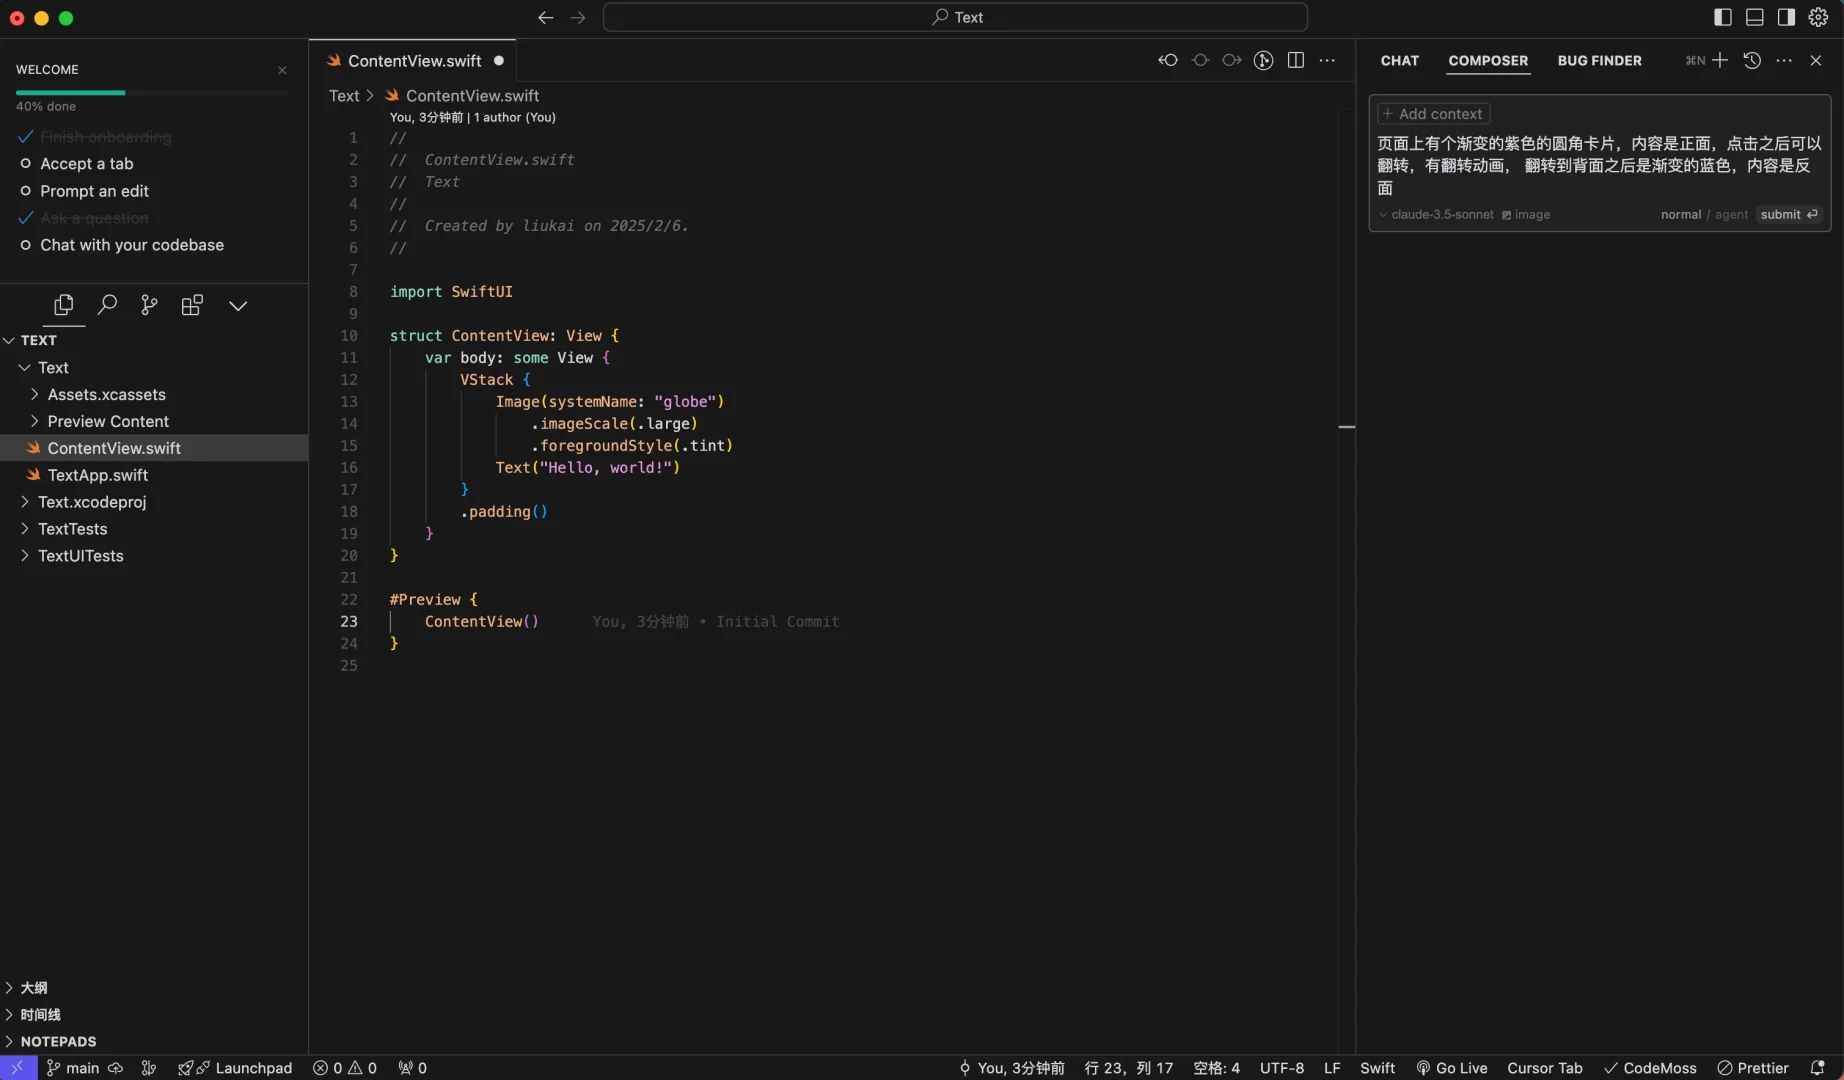Open the search icon in the sidebar panel
Screen dimensions: 1844x1080
coord(107,305)
